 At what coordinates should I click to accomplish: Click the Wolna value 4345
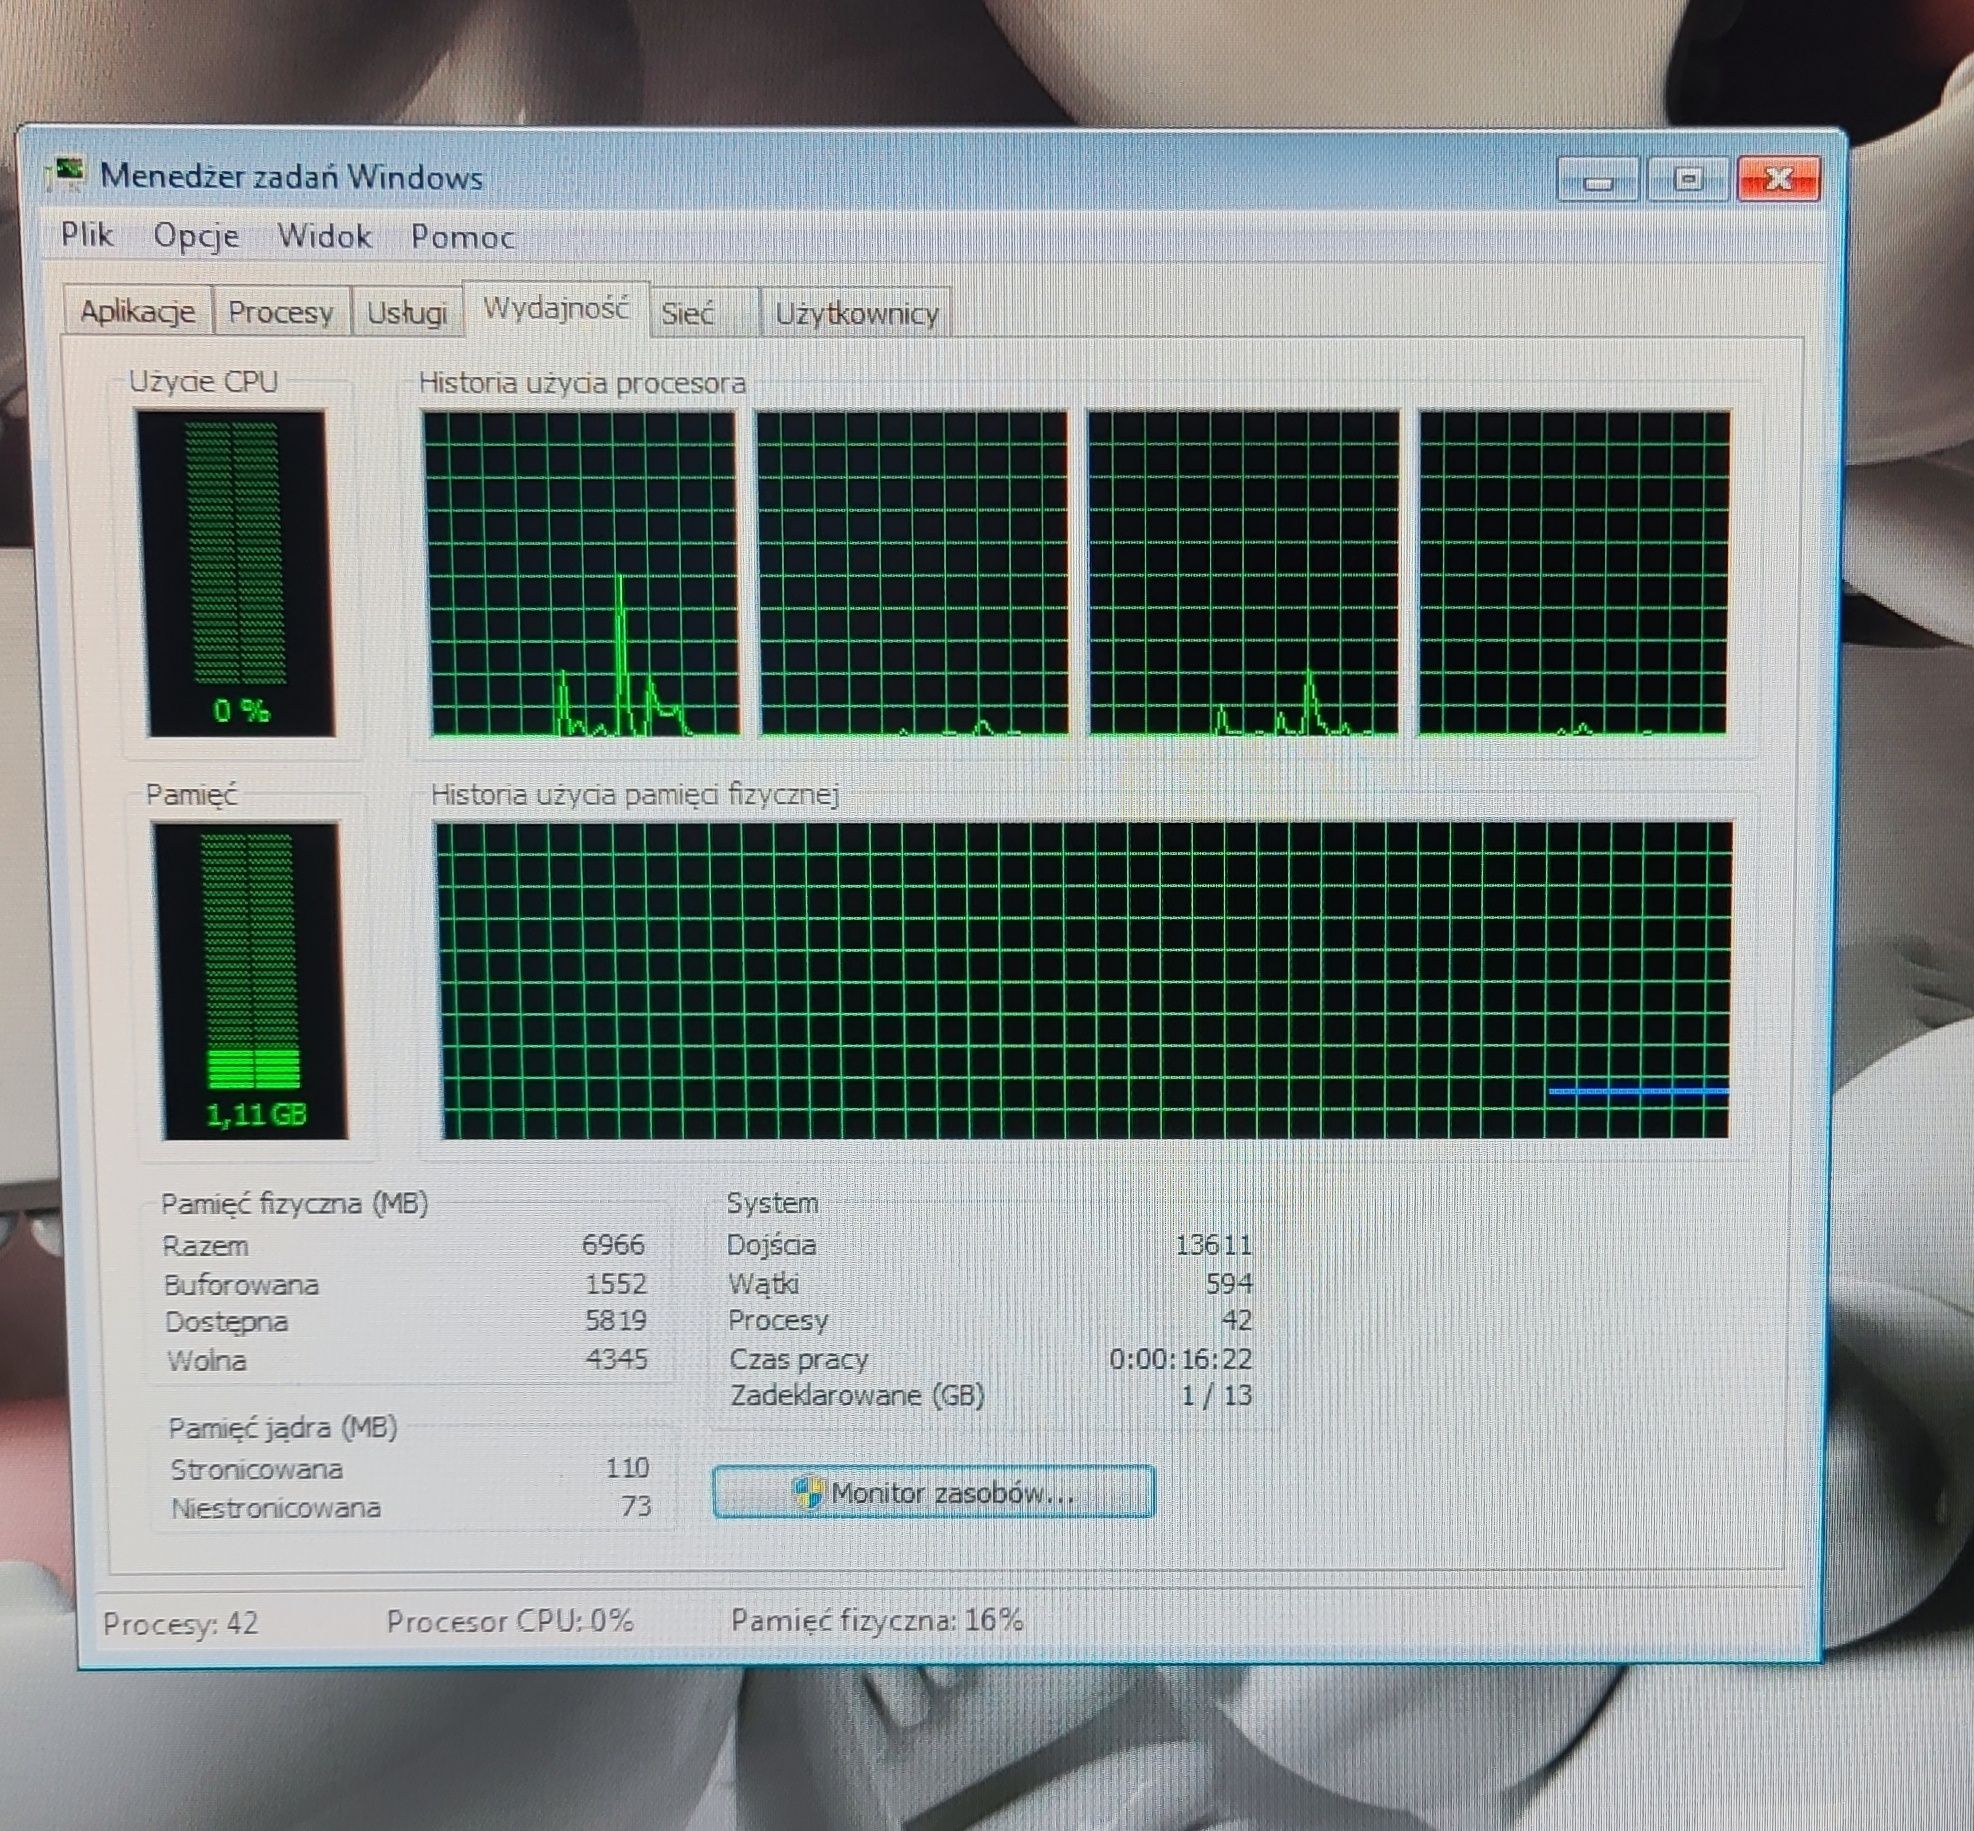616,1358
